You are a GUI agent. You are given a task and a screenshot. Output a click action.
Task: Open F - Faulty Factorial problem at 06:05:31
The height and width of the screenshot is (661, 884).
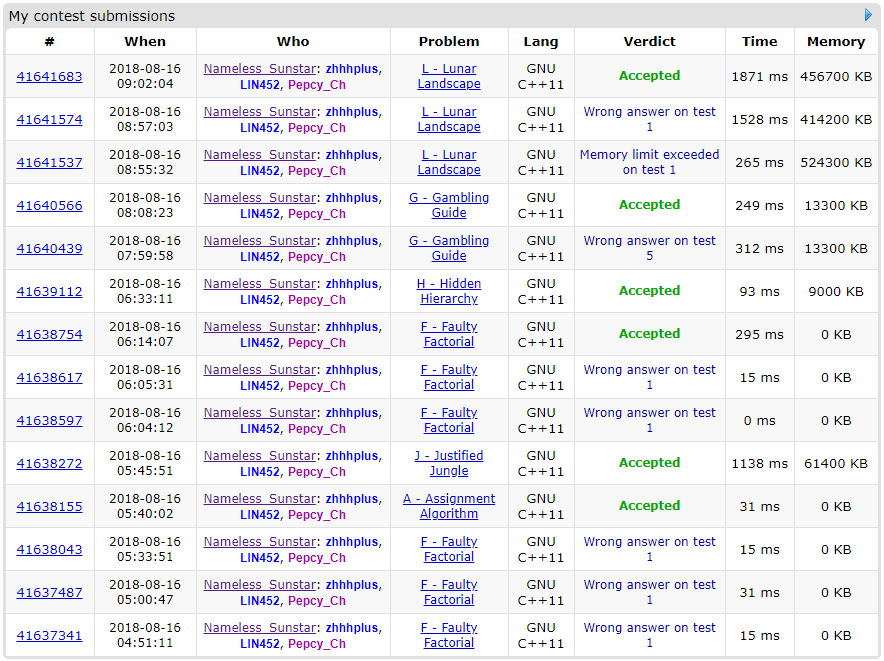pos(449,377)
